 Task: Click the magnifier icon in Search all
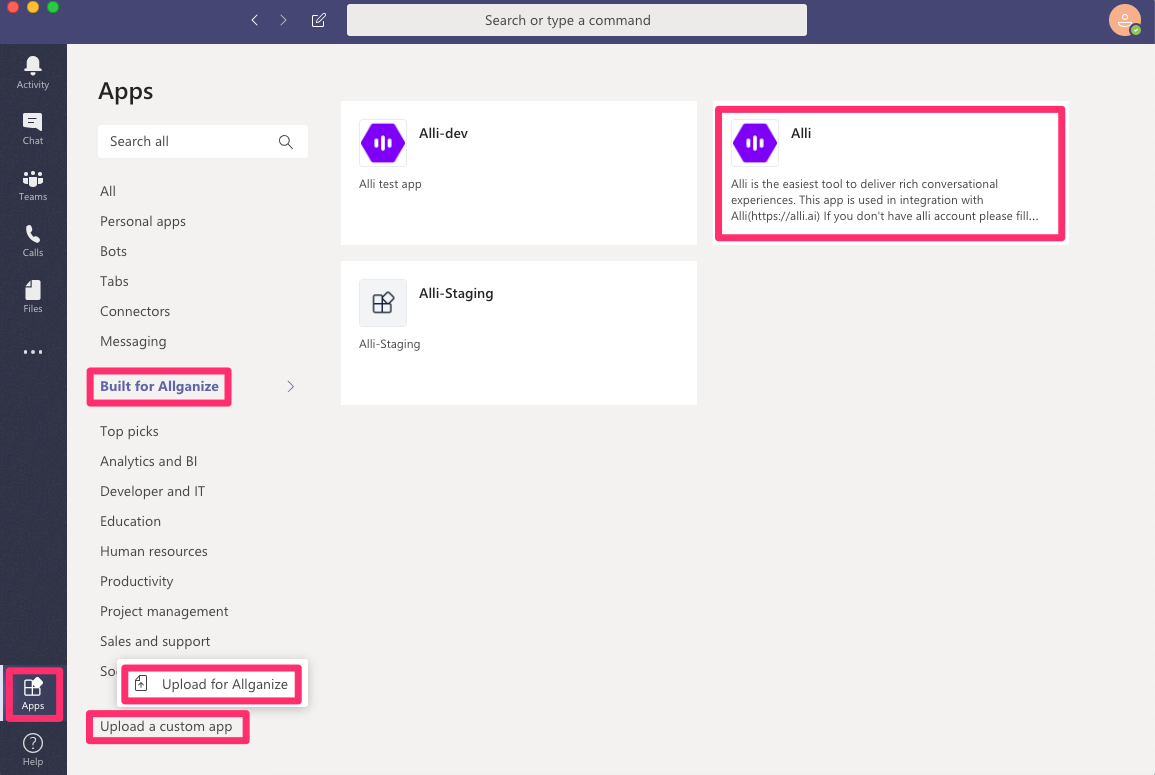pos(286,141)
